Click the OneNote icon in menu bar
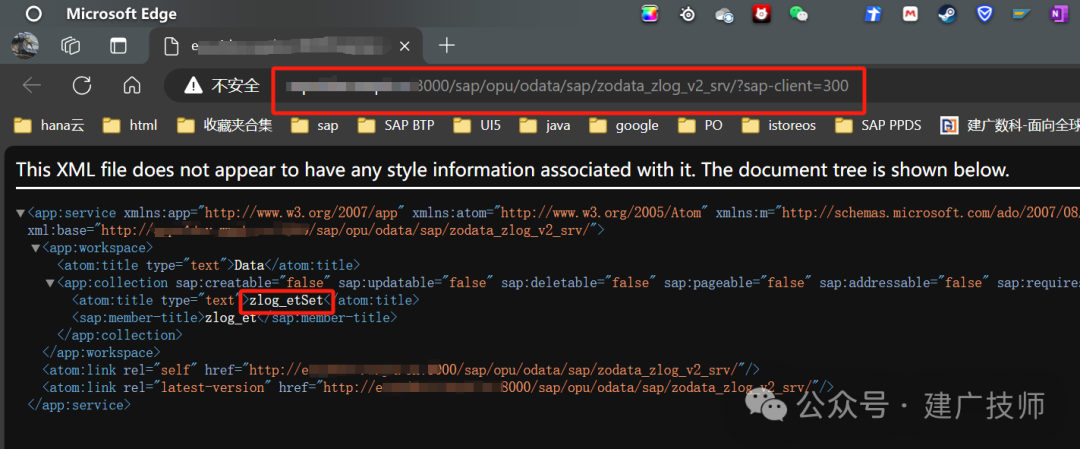 (x=1057, y=14)
